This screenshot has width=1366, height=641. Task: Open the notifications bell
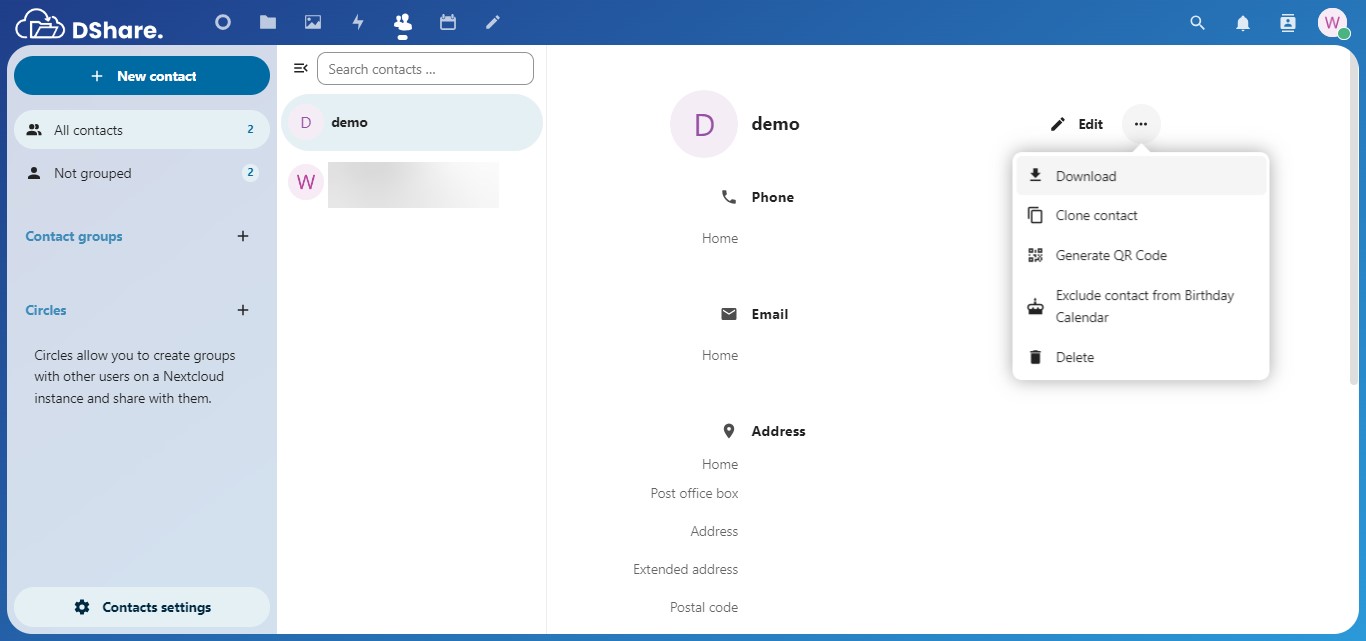(1243, 23)
